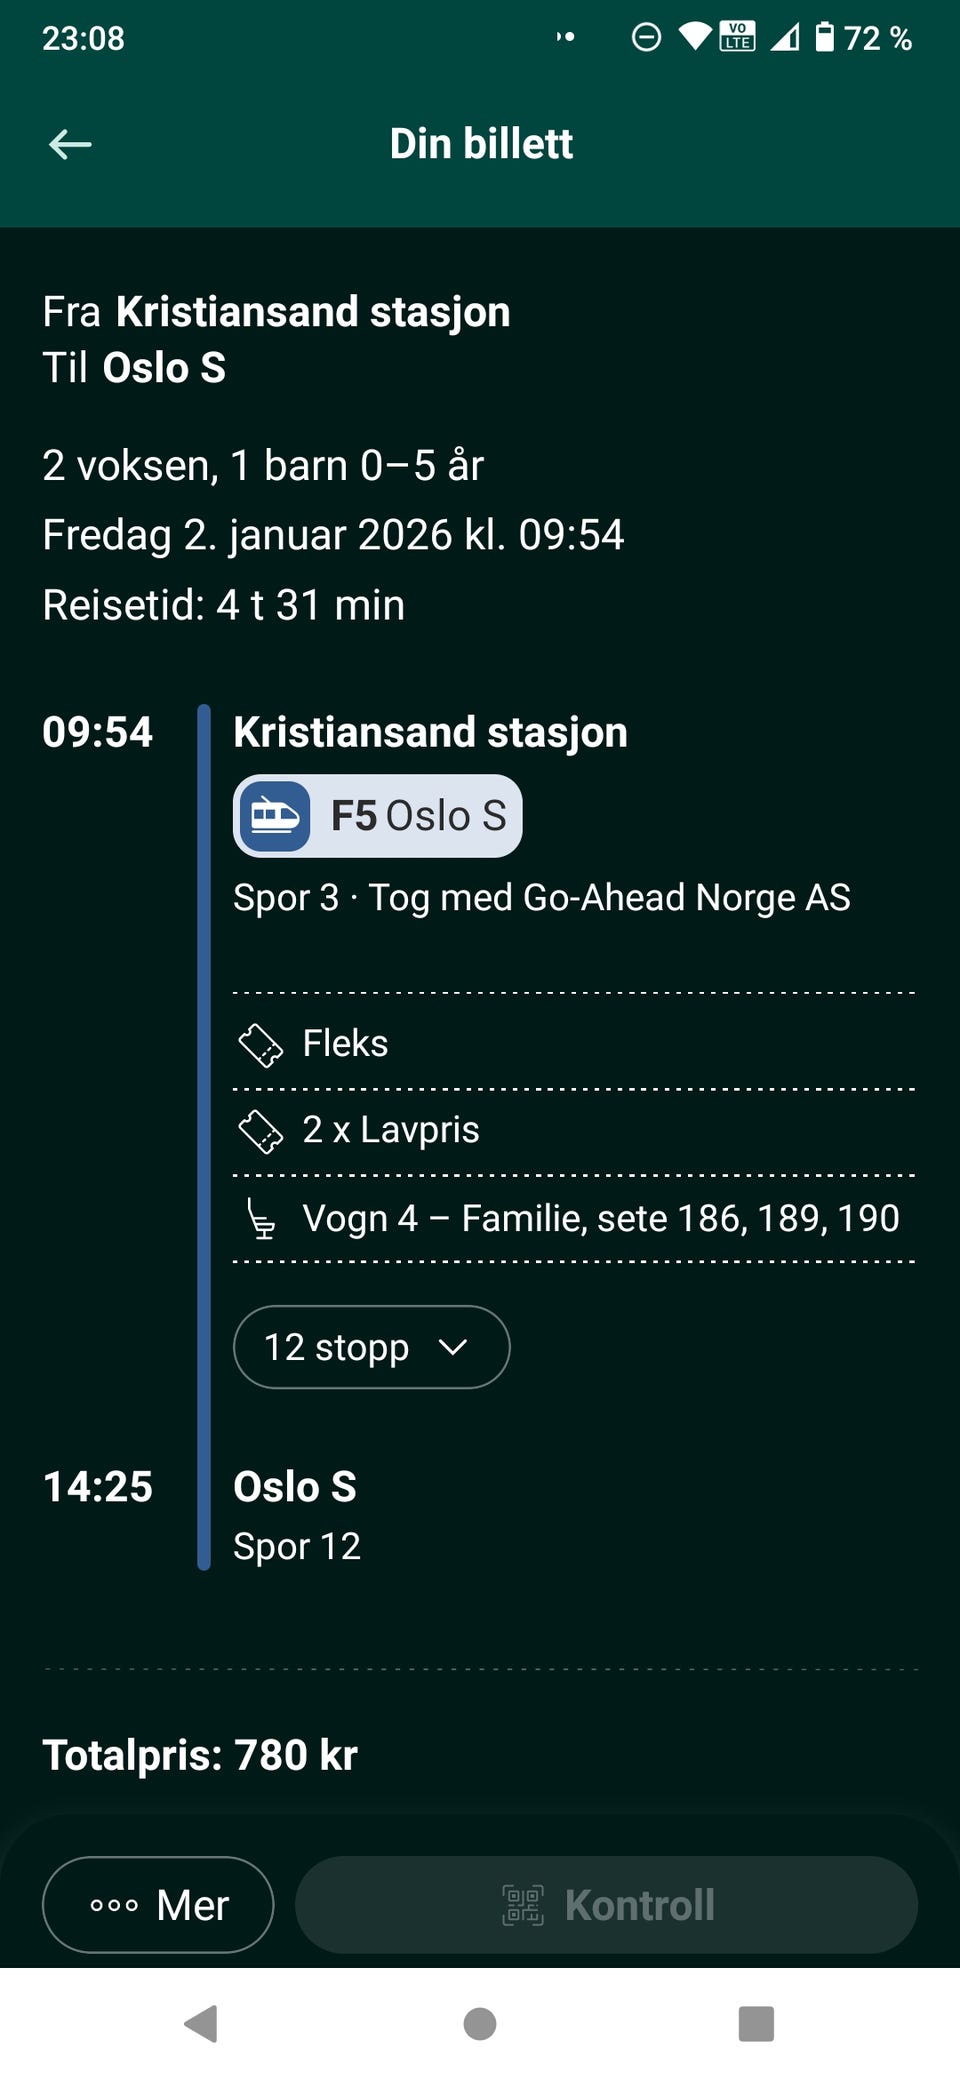This screenshot has height=2080, width=960.
Task: Go to Android home screen
Action: (480, 2024)
